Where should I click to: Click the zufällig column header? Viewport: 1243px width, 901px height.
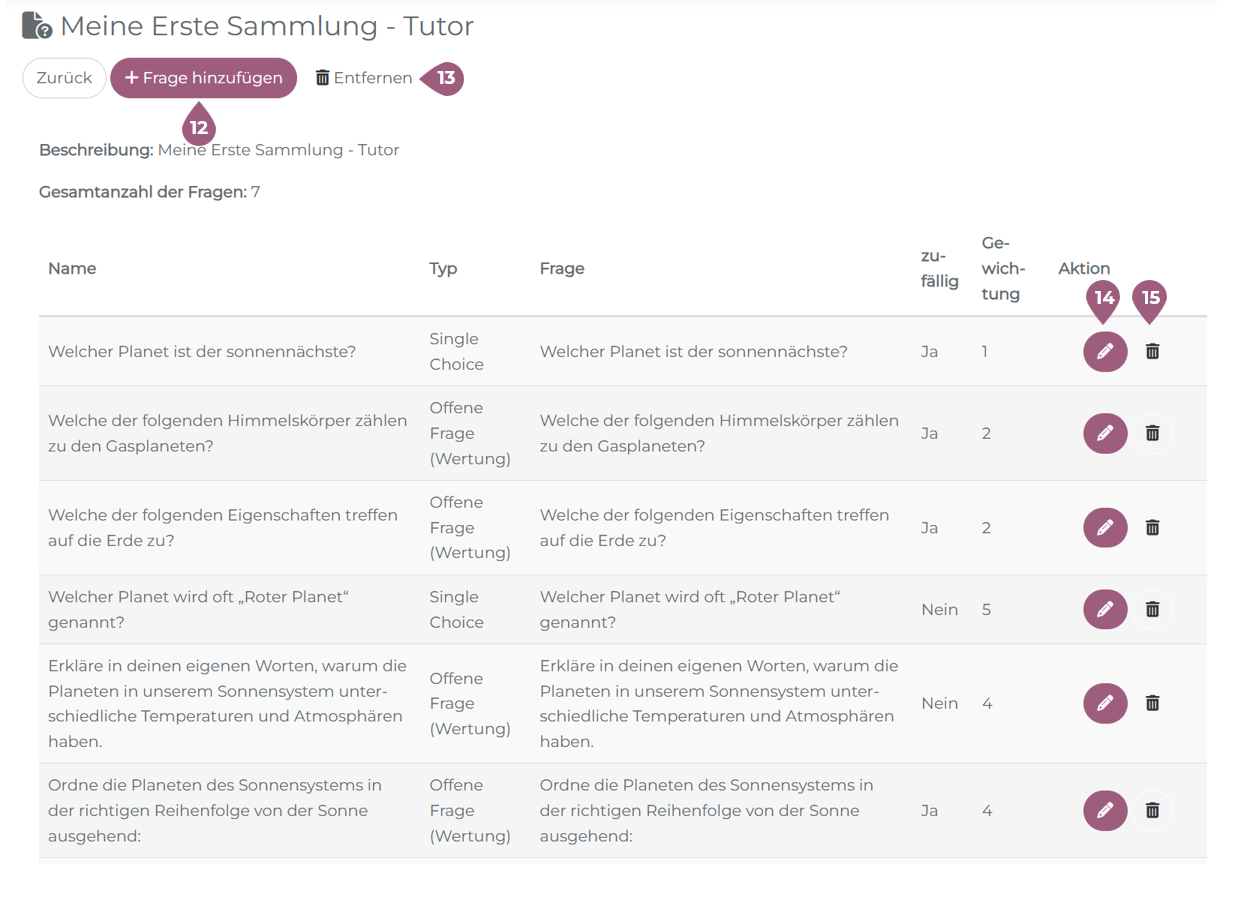(x=939, y=268)
